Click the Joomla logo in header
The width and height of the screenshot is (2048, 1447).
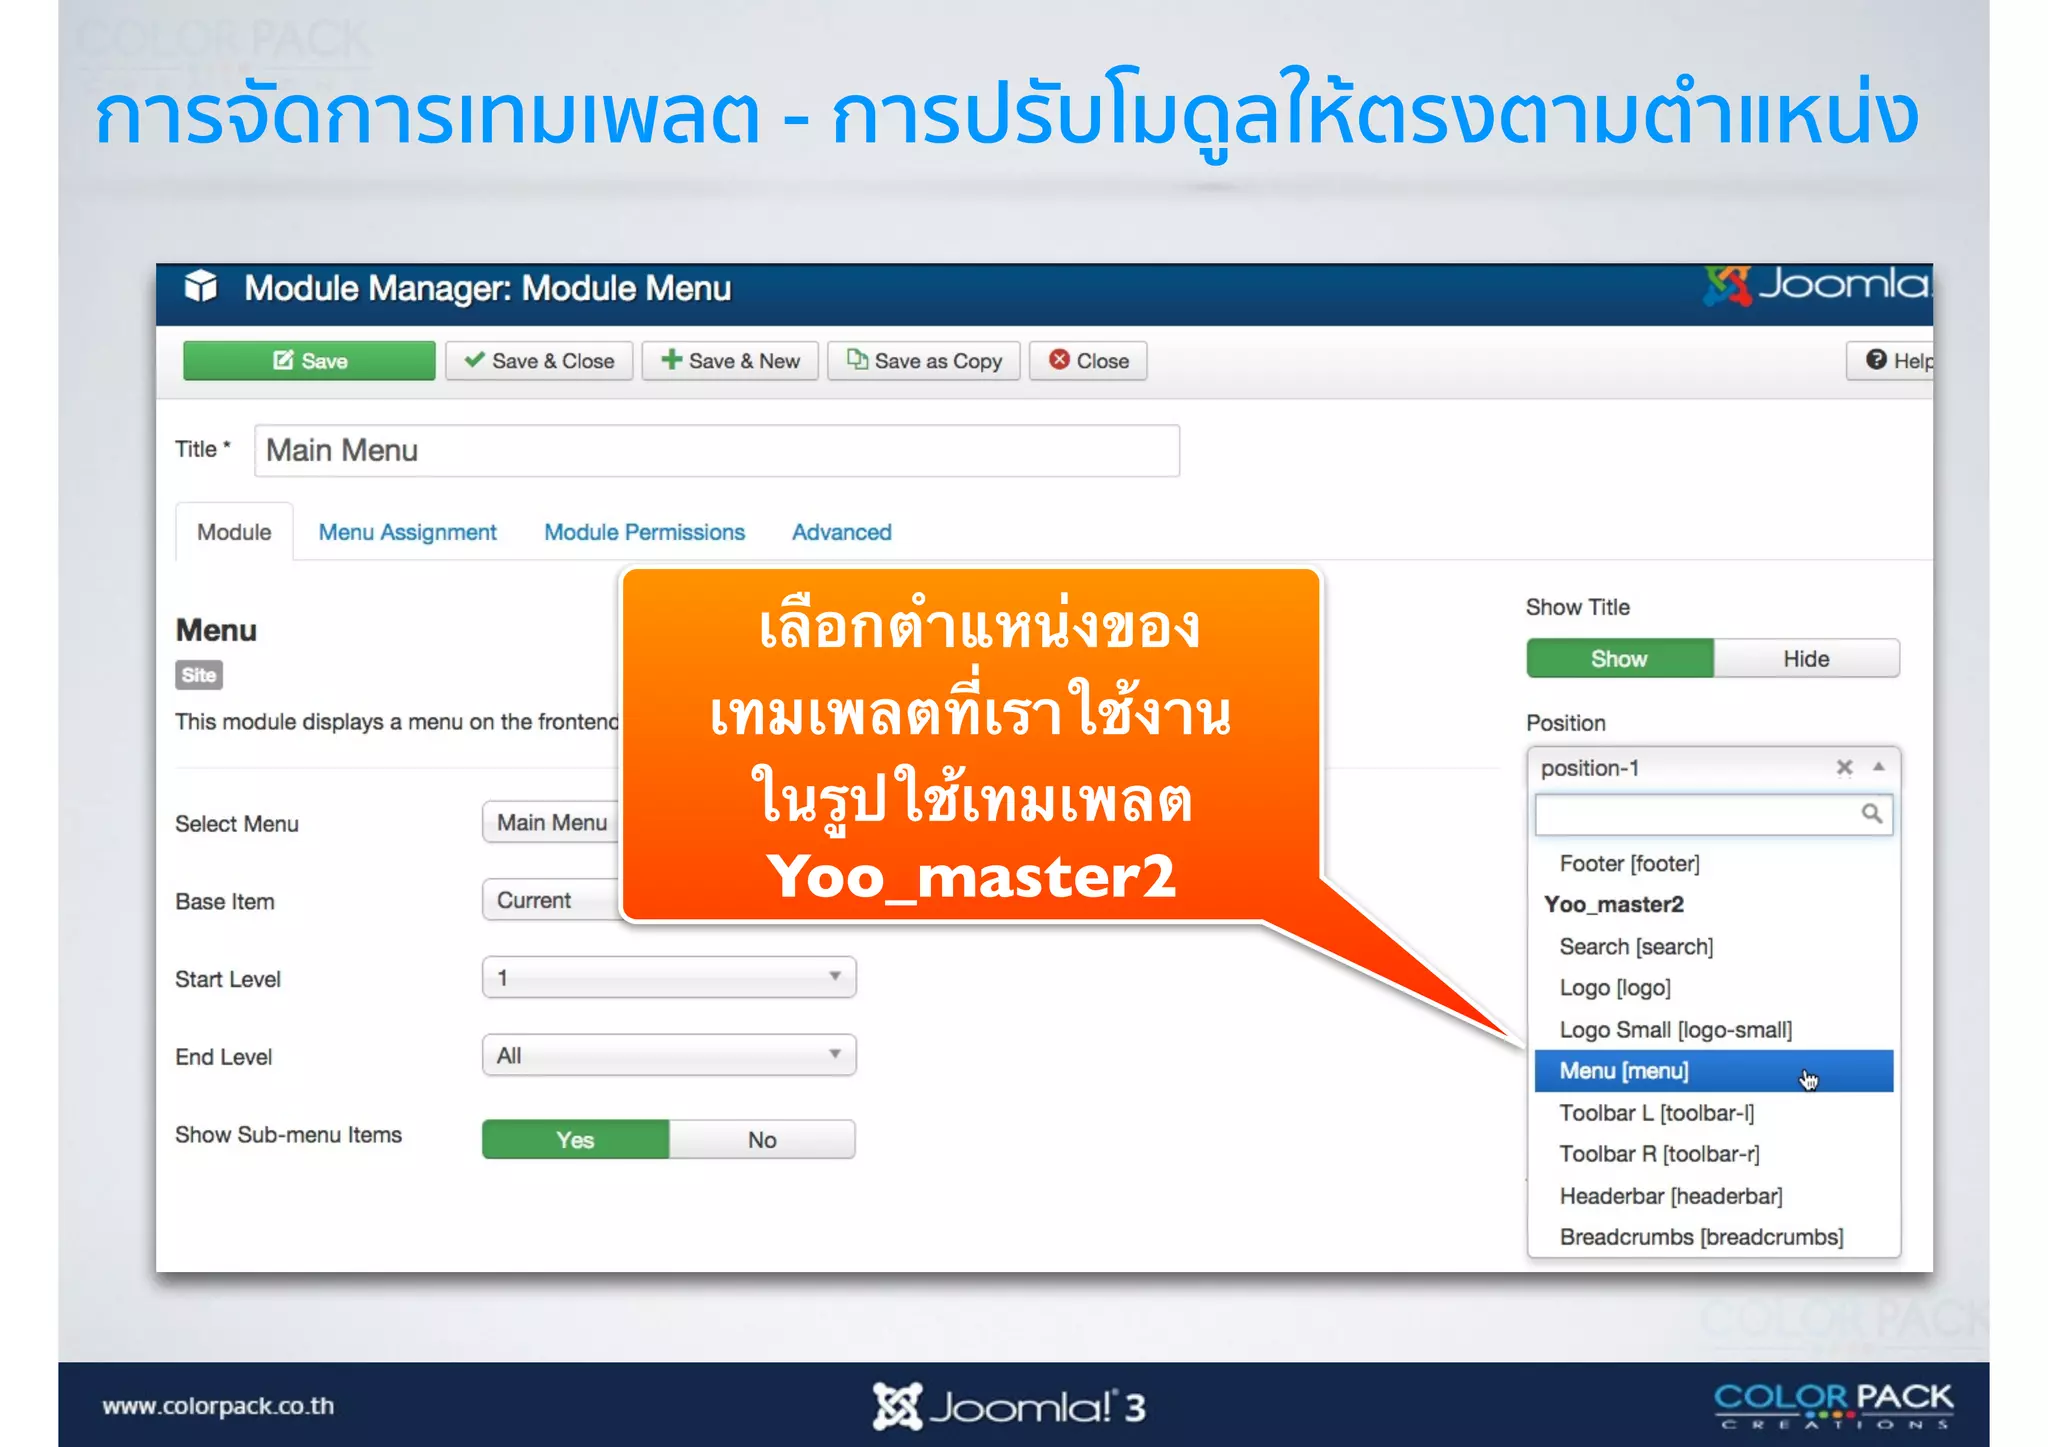click(1817, 286)
